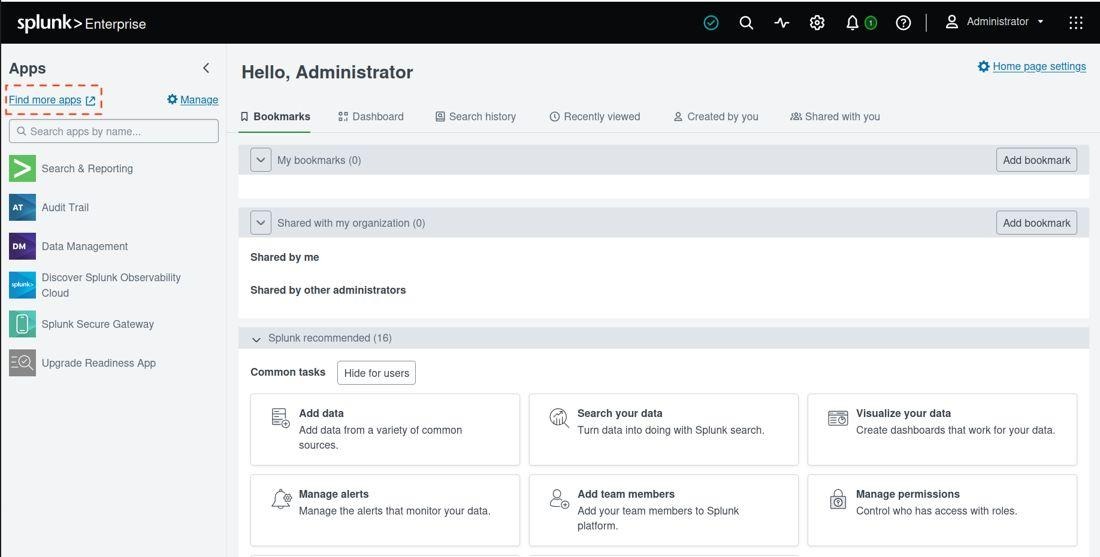This screenshot has width=1100, height=557.
Task: Click the Hide for users button
Action: 376,373
